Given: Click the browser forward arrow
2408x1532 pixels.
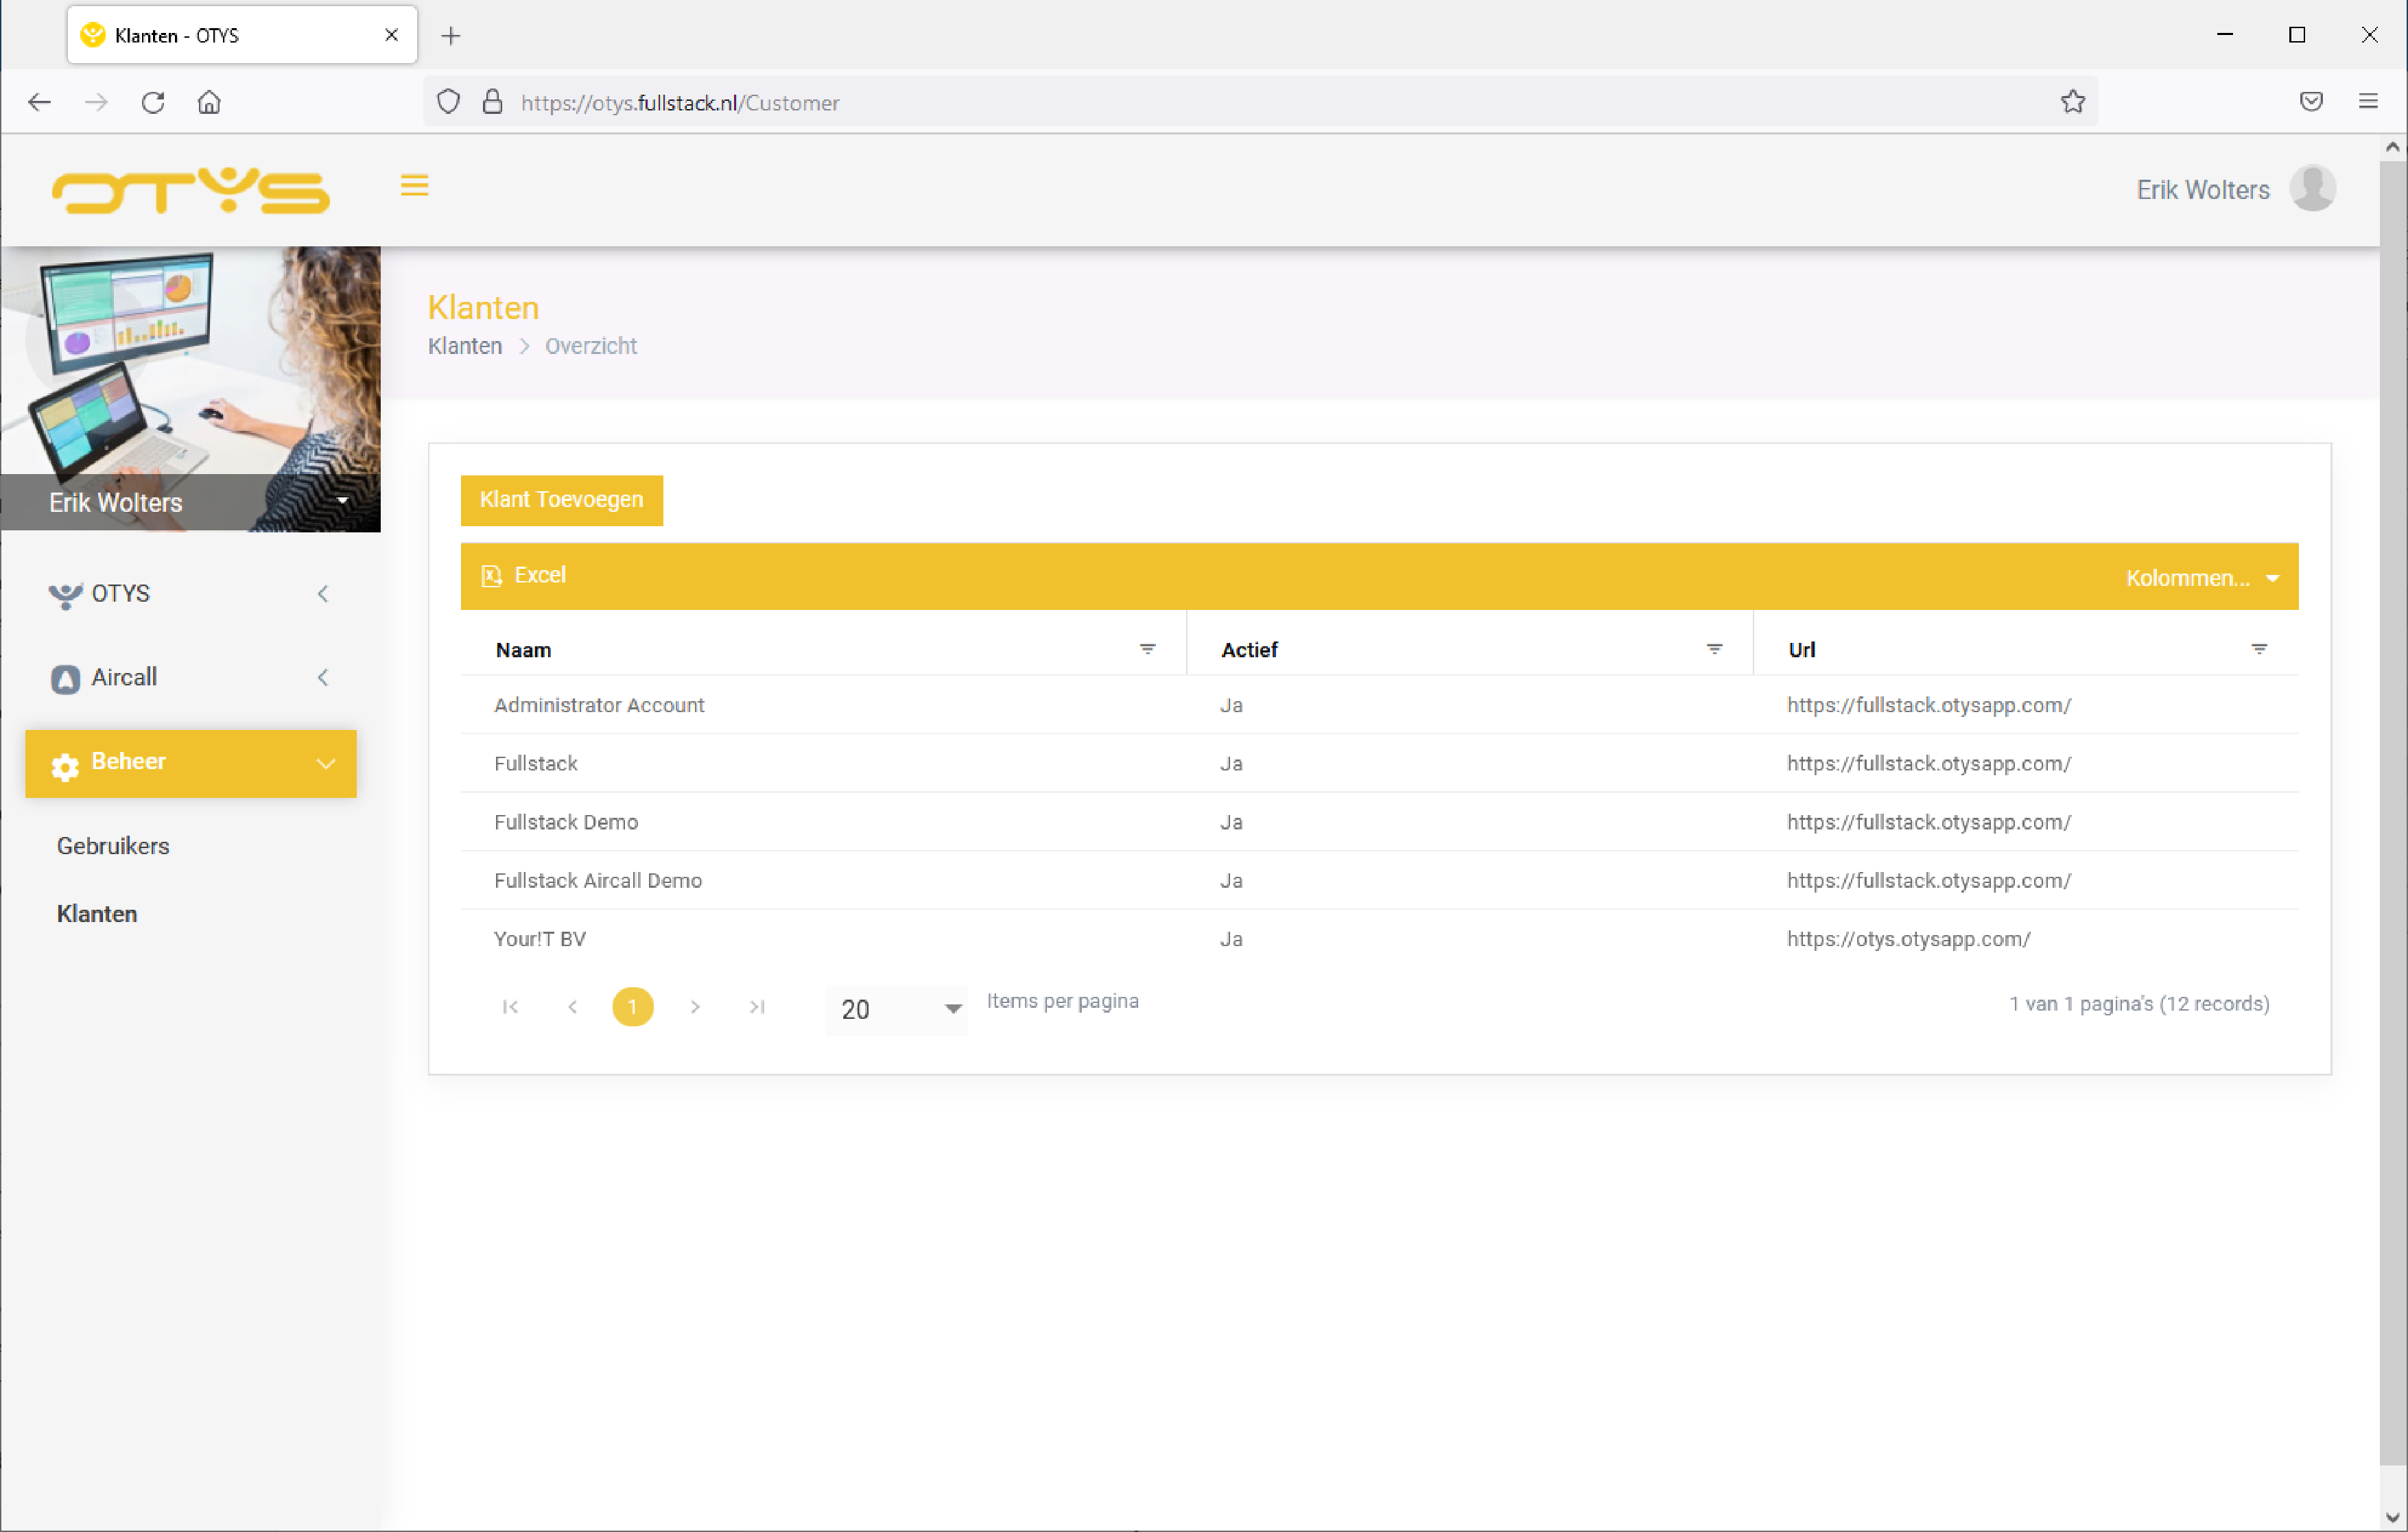Looking at the screenshot, I should click(x=96, y=102).
